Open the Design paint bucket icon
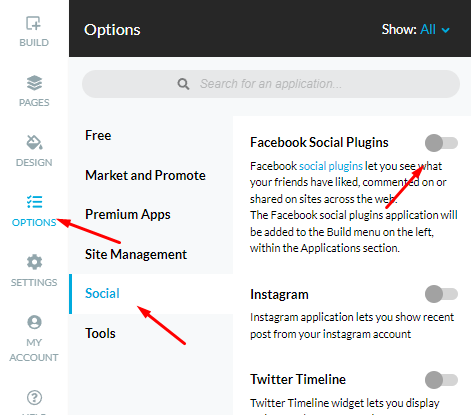The height and width of the screenshot is (415, 471). pos(34,142)
